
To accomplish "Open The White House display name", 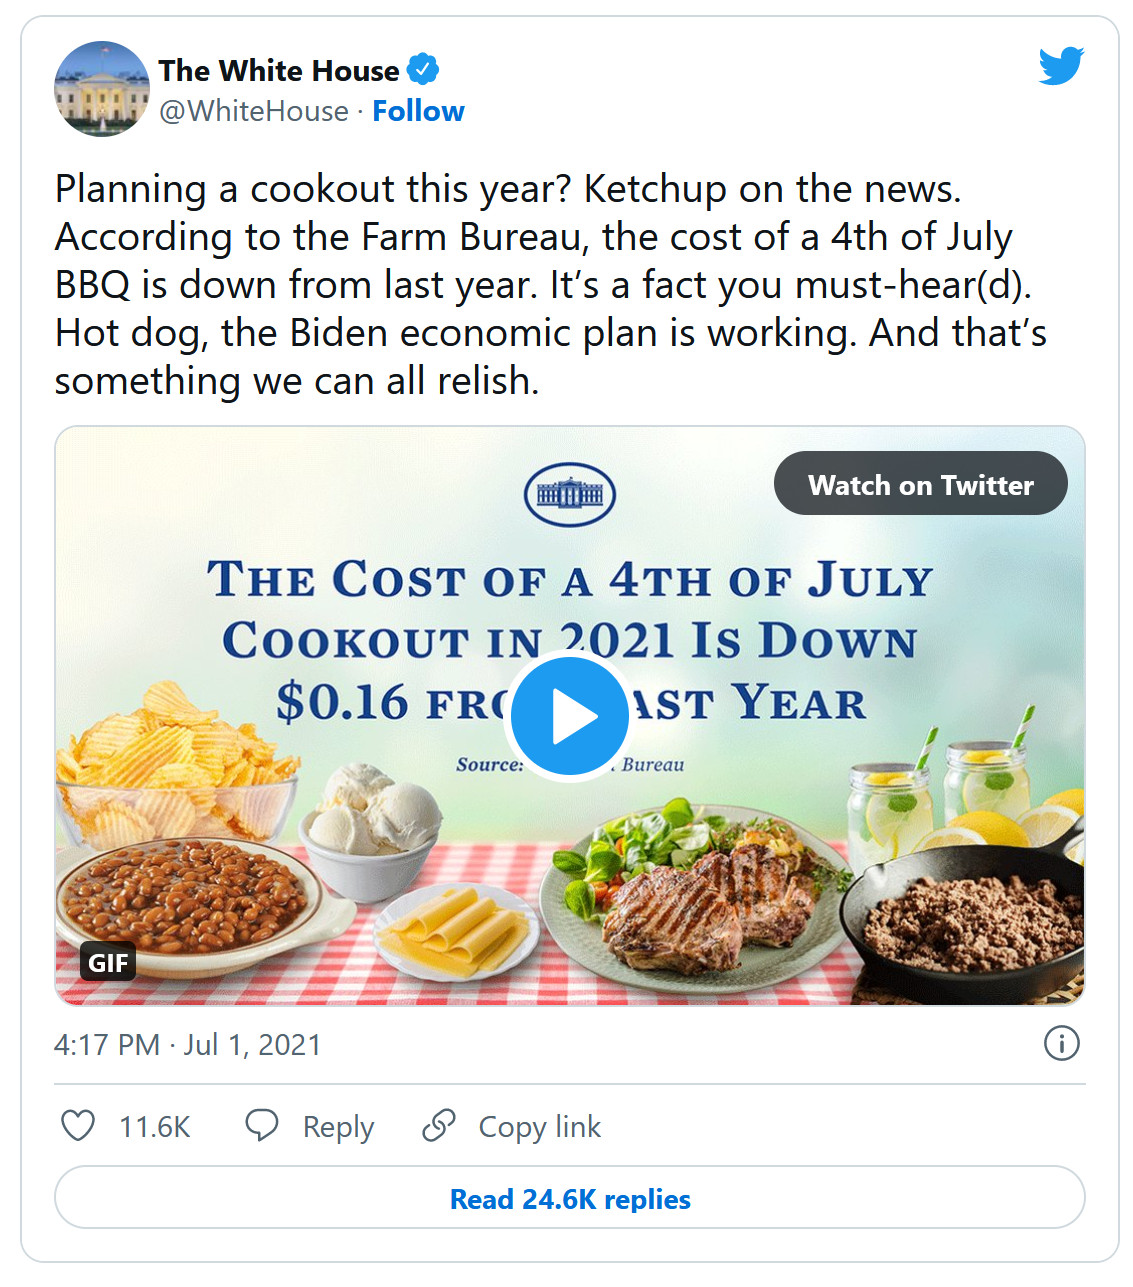I will pyautogui.click(x=279, y=71).
